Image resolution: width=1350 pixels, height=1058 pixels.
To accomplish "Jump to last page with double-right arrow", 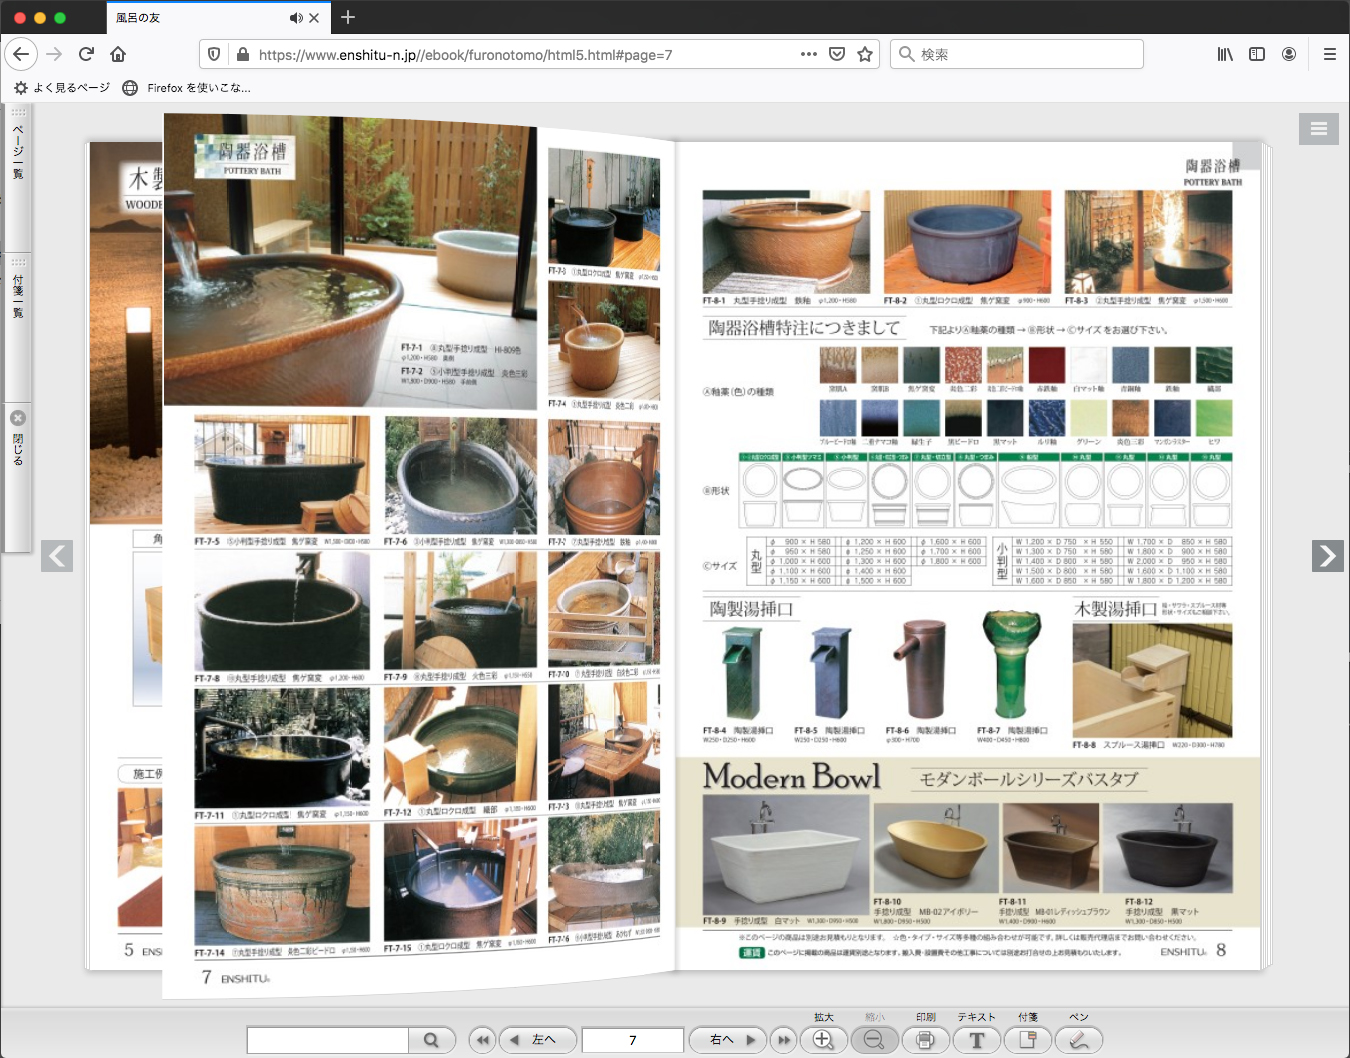I will click(784, 1040).
